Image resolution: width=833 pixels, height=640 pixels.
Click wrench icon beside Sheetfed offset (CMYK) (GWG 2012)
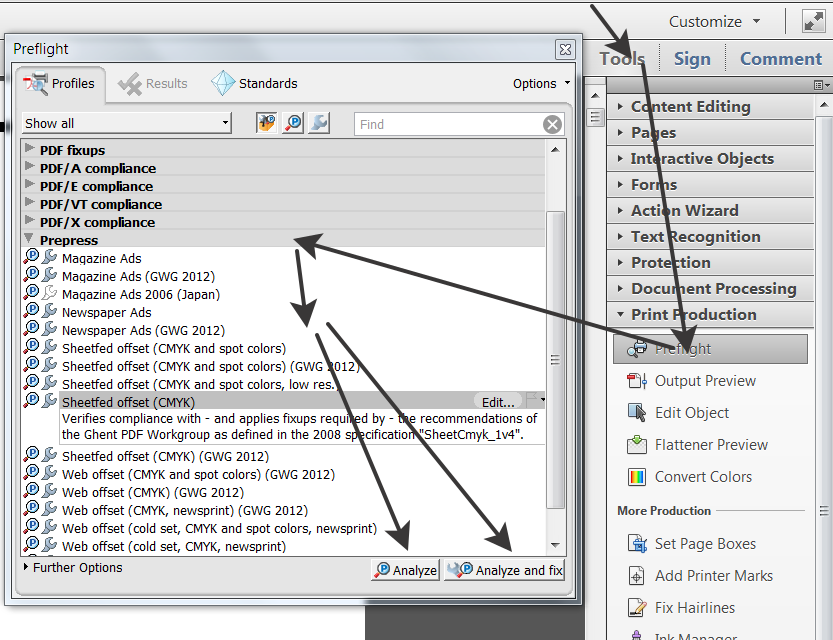49,455
